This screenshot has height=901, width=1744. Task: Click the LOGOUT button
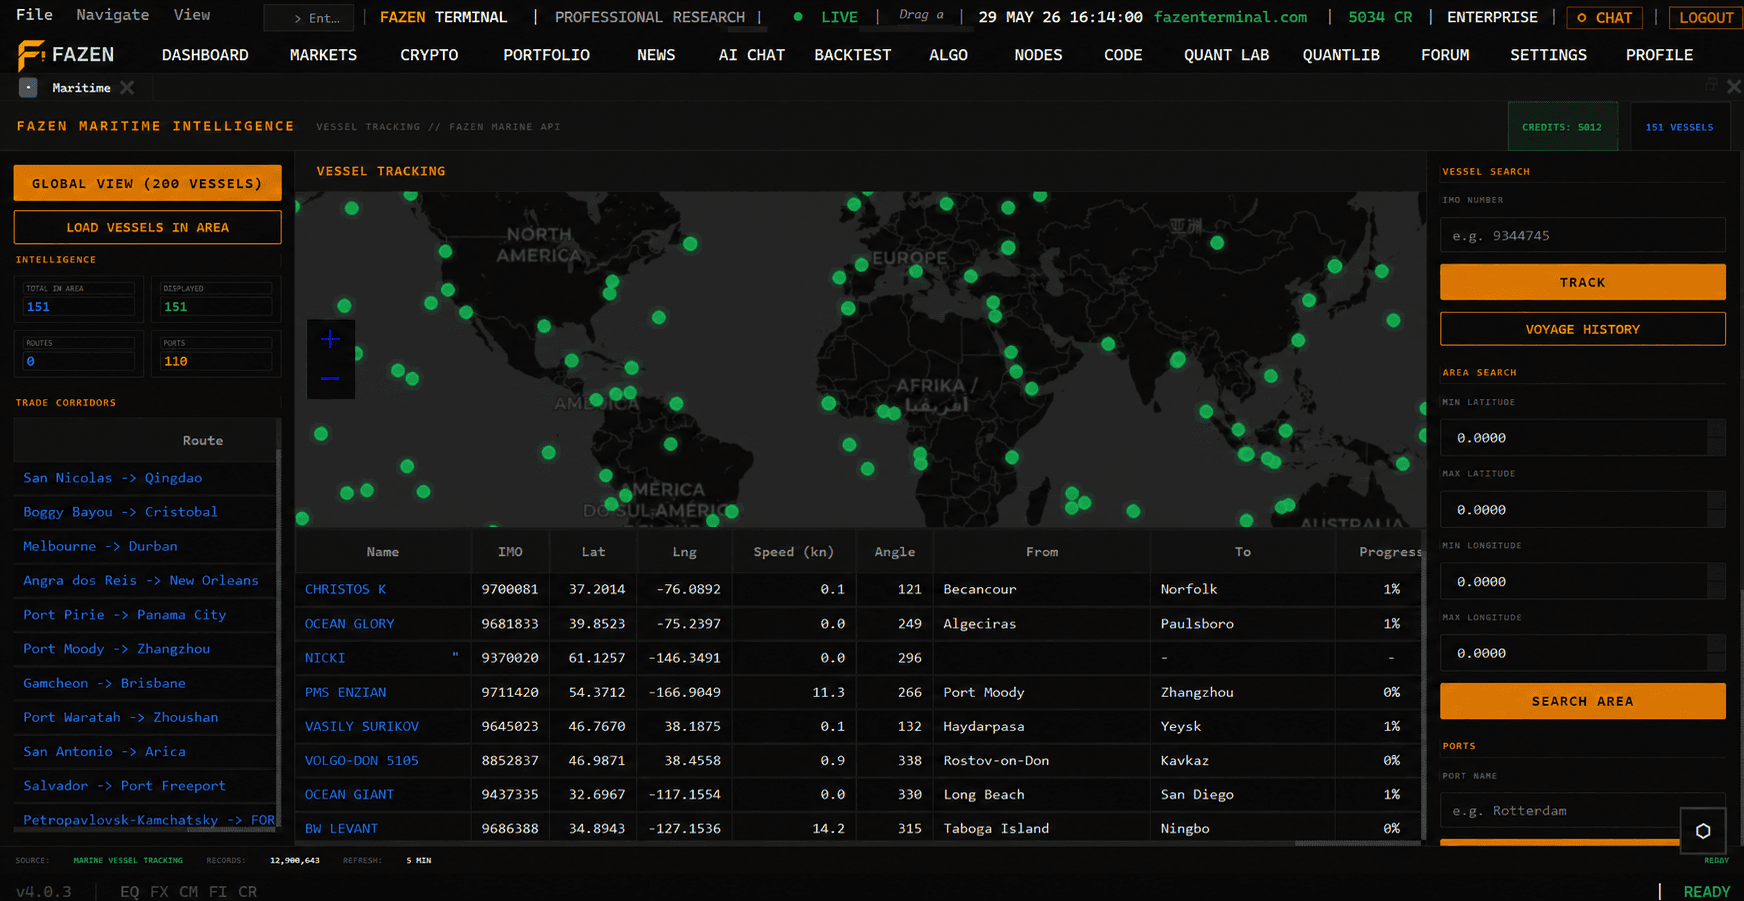pos(1706,17)
